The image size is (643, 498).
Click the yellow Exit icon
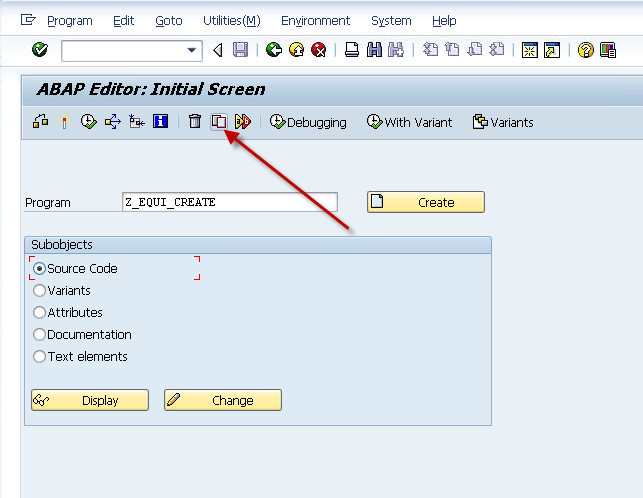tap(296, 50)
